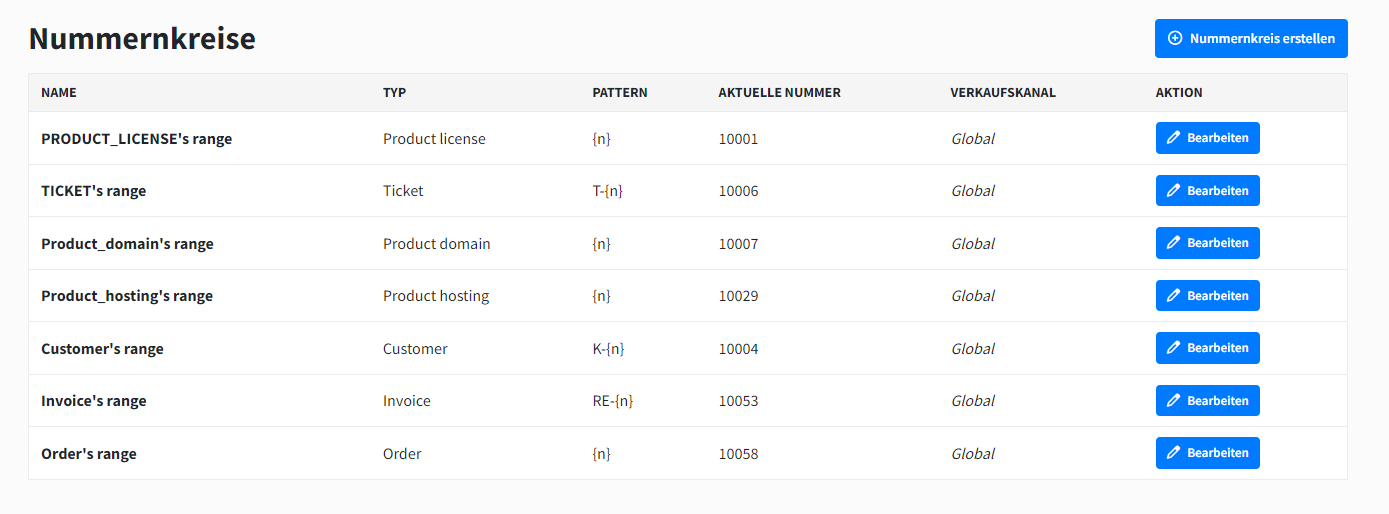Click the NAME column header
The width and height of the screenshot is (1389, 514).
pyautogui.click(x=59, y=93)
